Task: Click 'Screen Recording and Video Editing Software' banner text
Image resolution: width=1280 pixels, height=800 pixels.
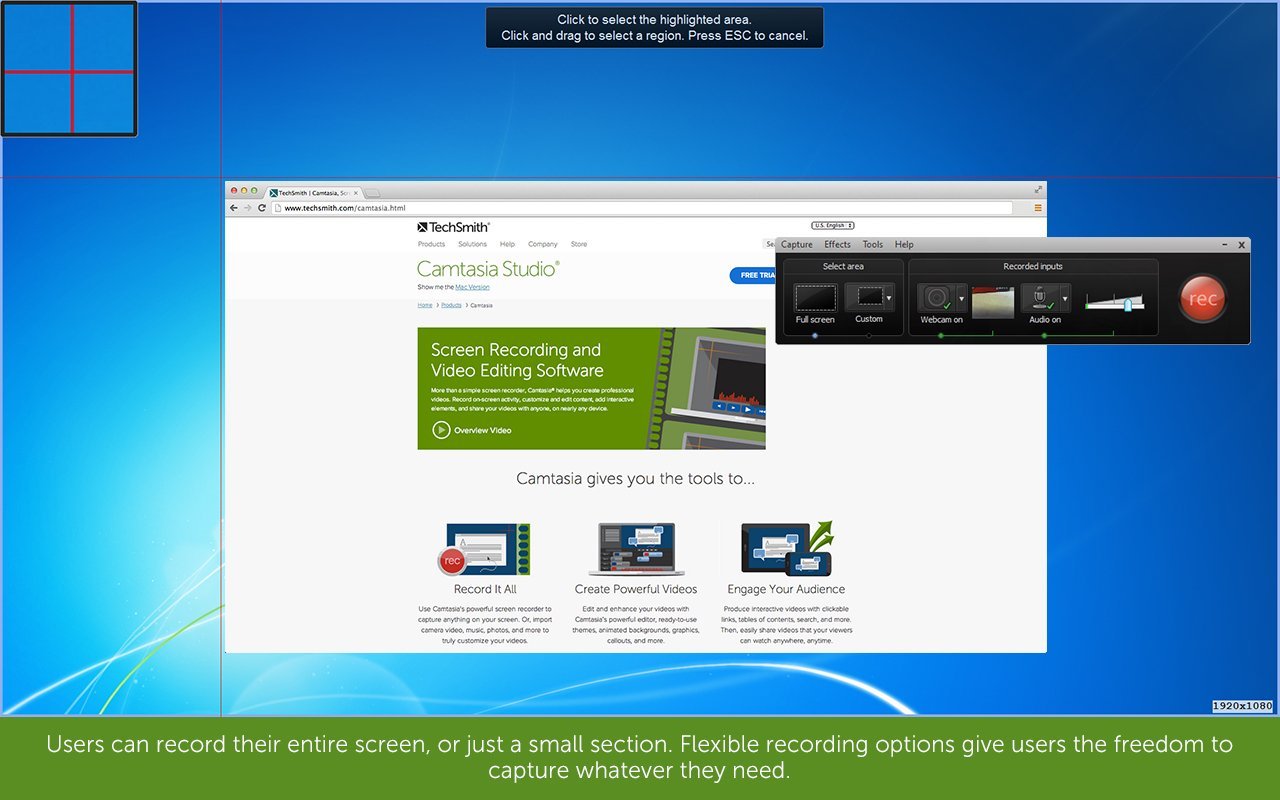Action: point(516,360)
